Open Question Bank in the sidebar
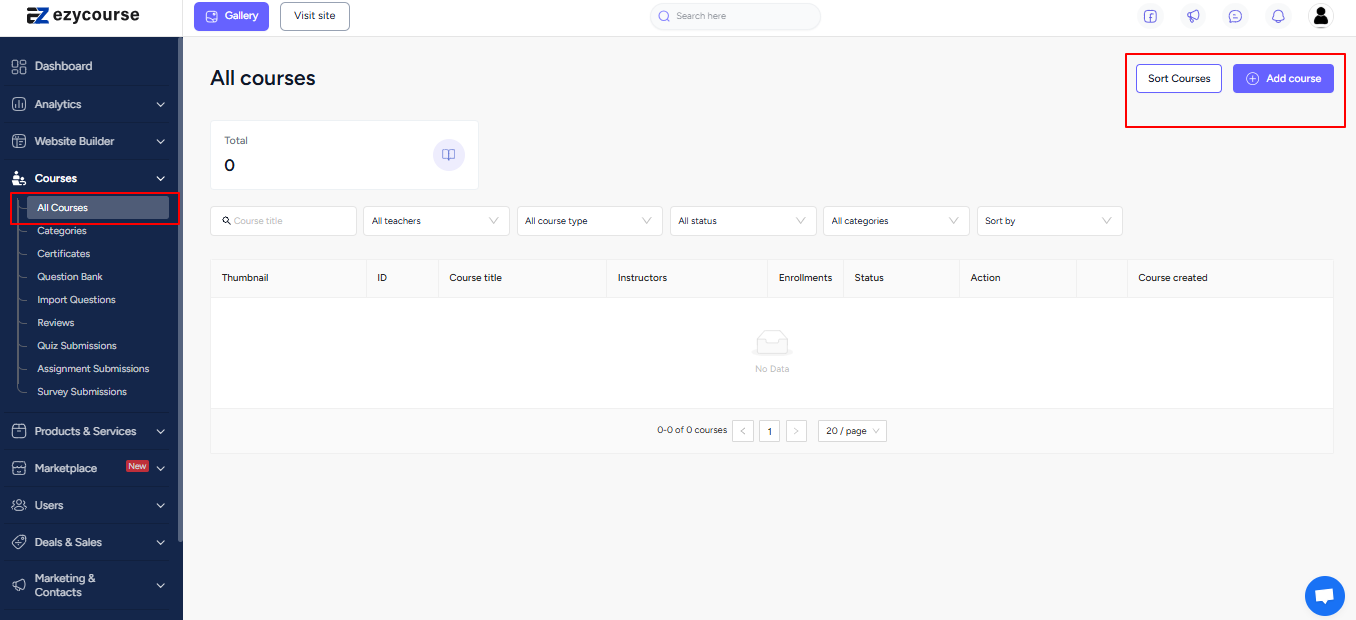This screenshot has width=1356, height=620. click(x=70, y=277)
